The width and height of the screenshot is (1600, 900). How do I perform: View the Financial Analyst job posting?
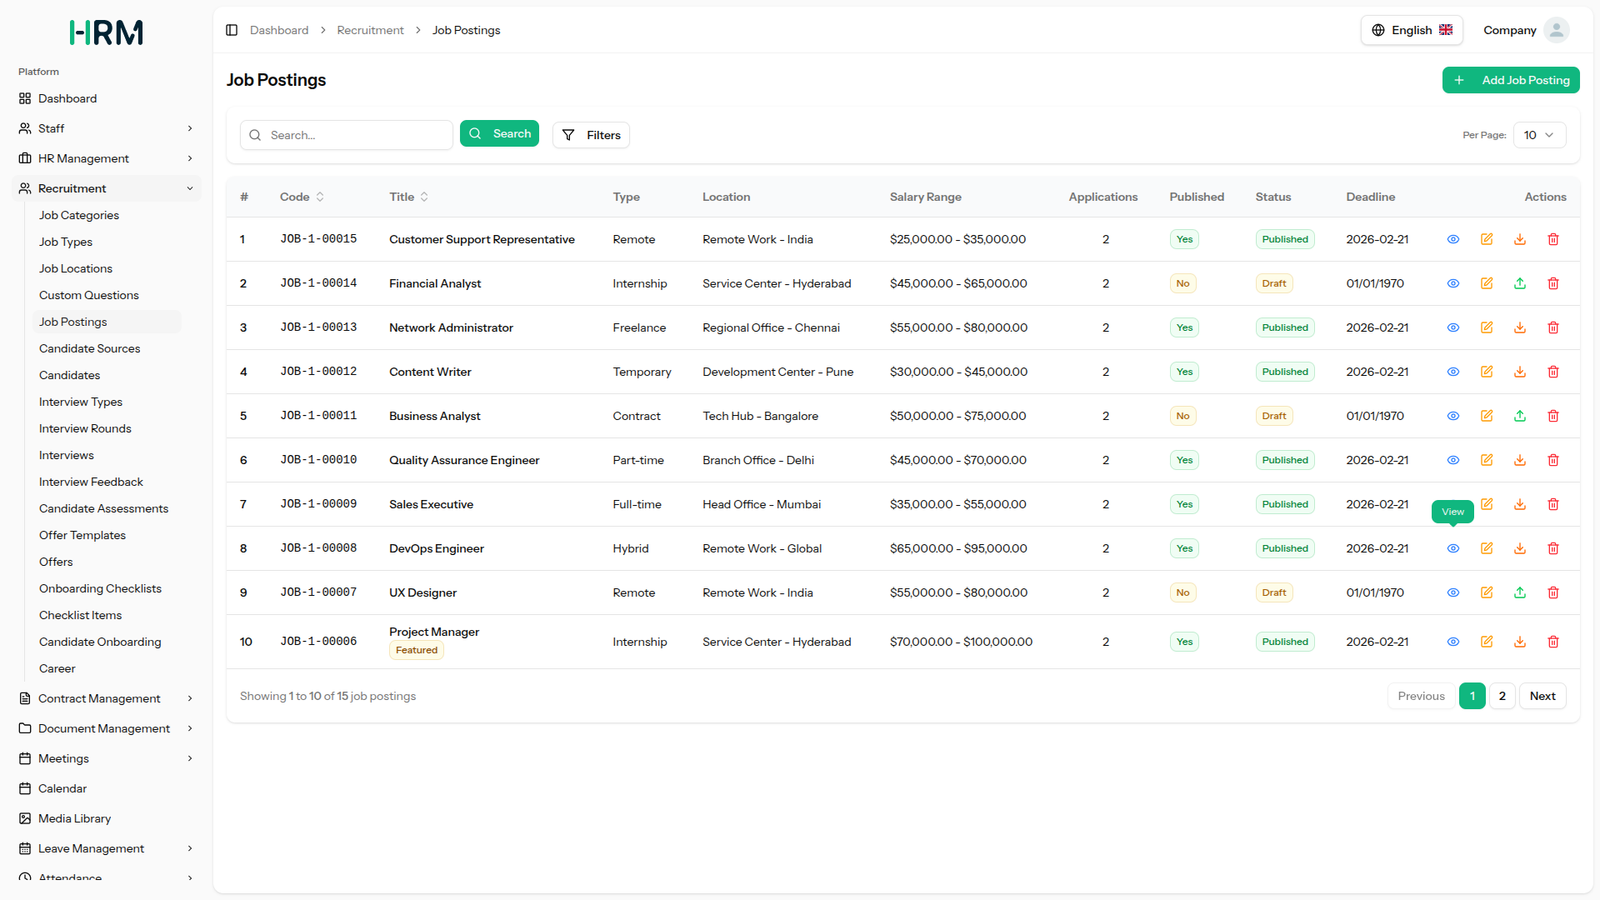click(x=1453, y=284)
